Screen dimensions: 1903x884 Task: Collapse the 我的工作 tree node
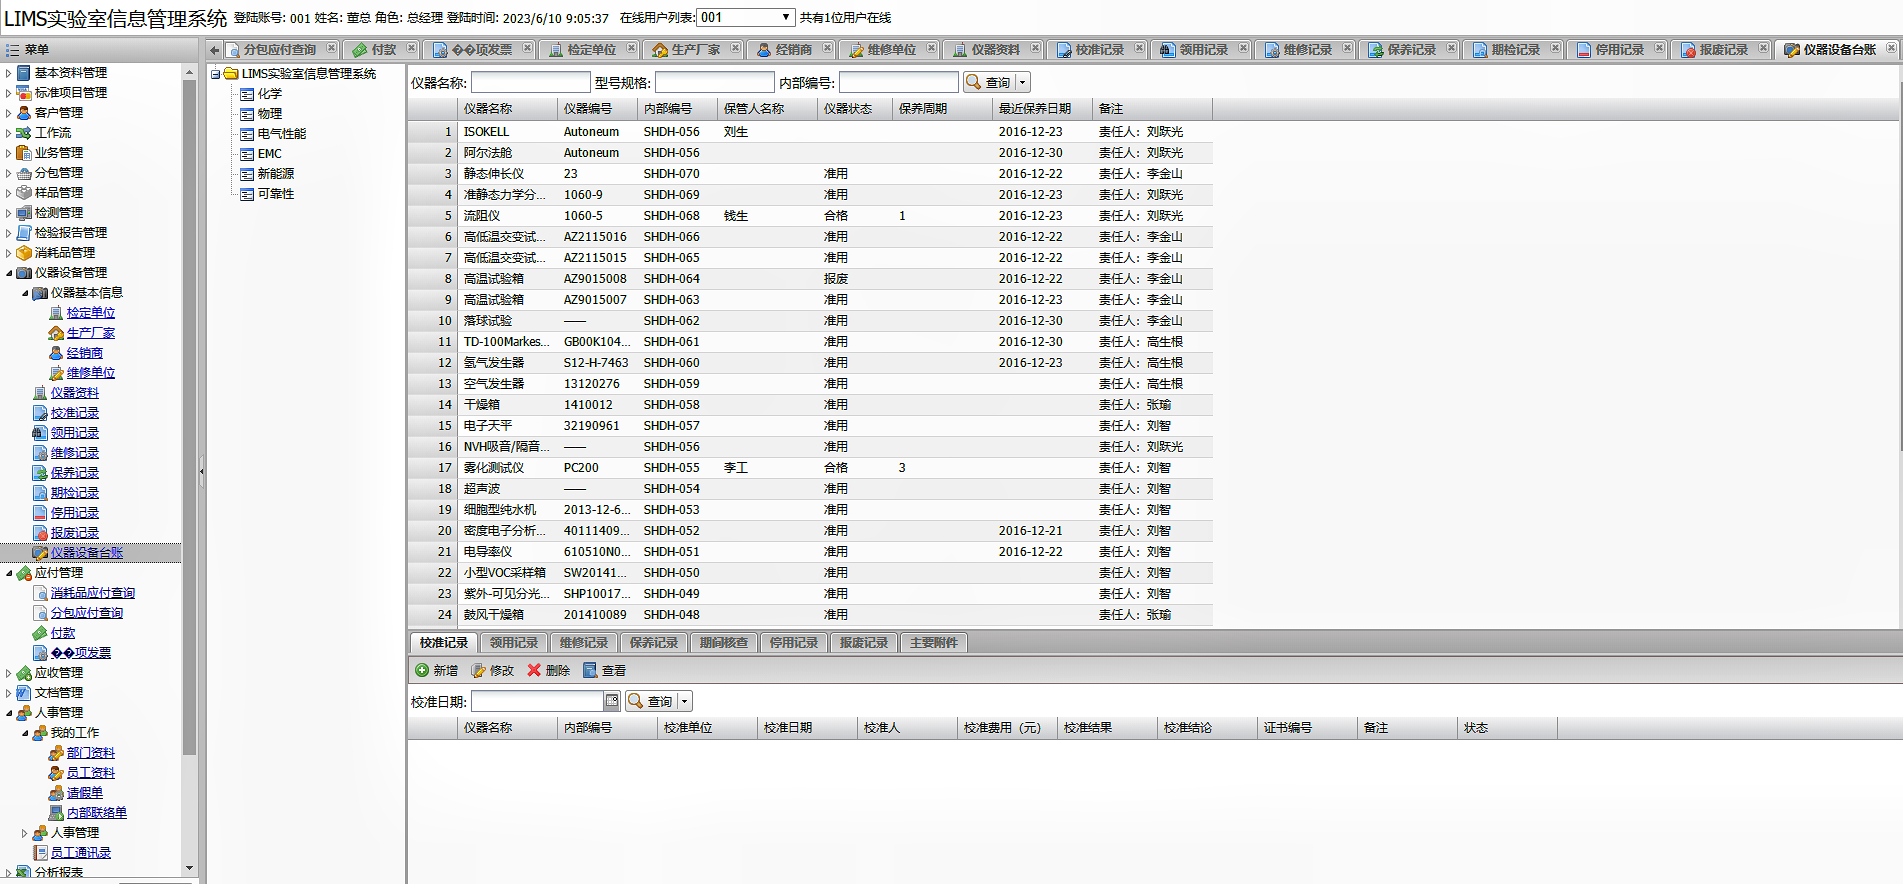(25, 733)
